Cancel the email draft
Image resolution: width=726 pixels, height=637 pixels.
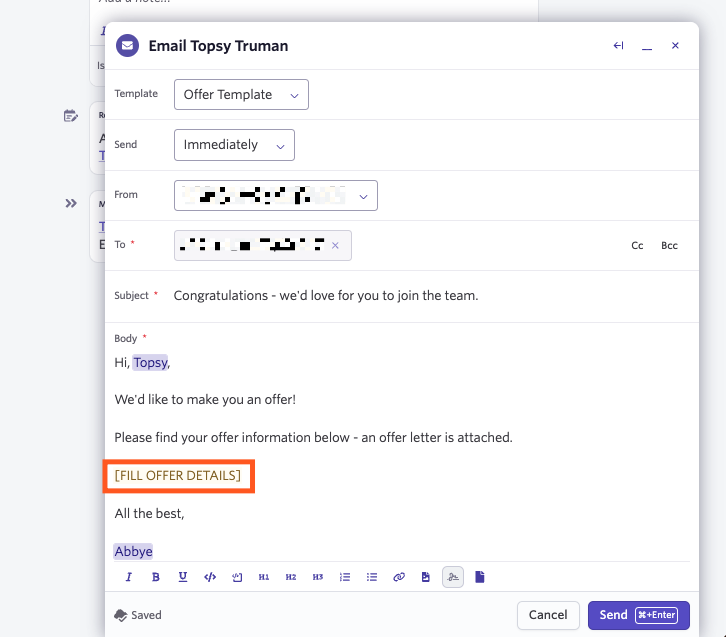pos(548,615)
